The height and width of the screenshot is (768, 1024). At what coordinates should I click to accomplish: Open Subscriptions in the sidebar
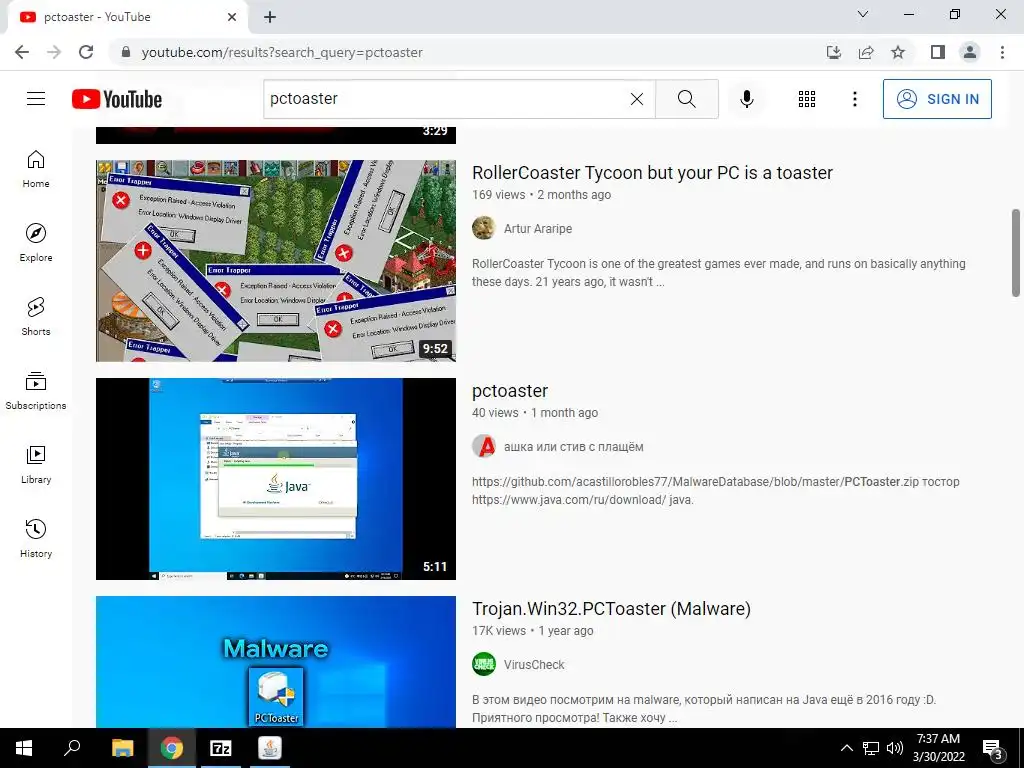click(x=36, y=390)
